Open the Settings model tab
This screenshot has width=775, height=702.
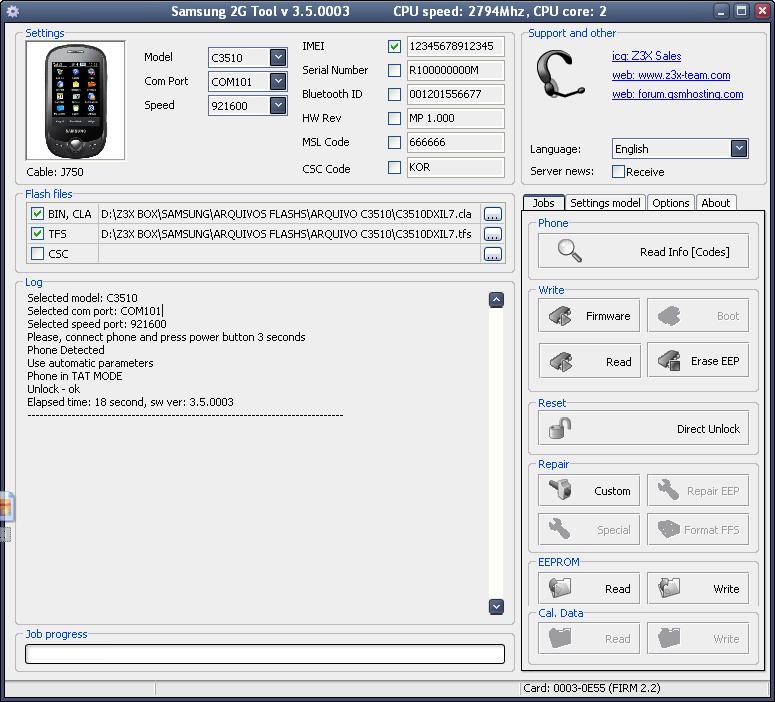[x=605, y=203]
